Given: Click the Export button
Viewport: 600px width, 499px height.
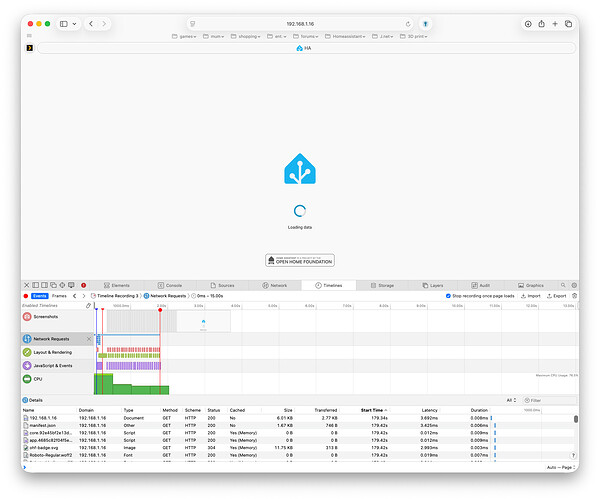Looking at the screenshot, I should pyautogui.click(x=556, y=296).
